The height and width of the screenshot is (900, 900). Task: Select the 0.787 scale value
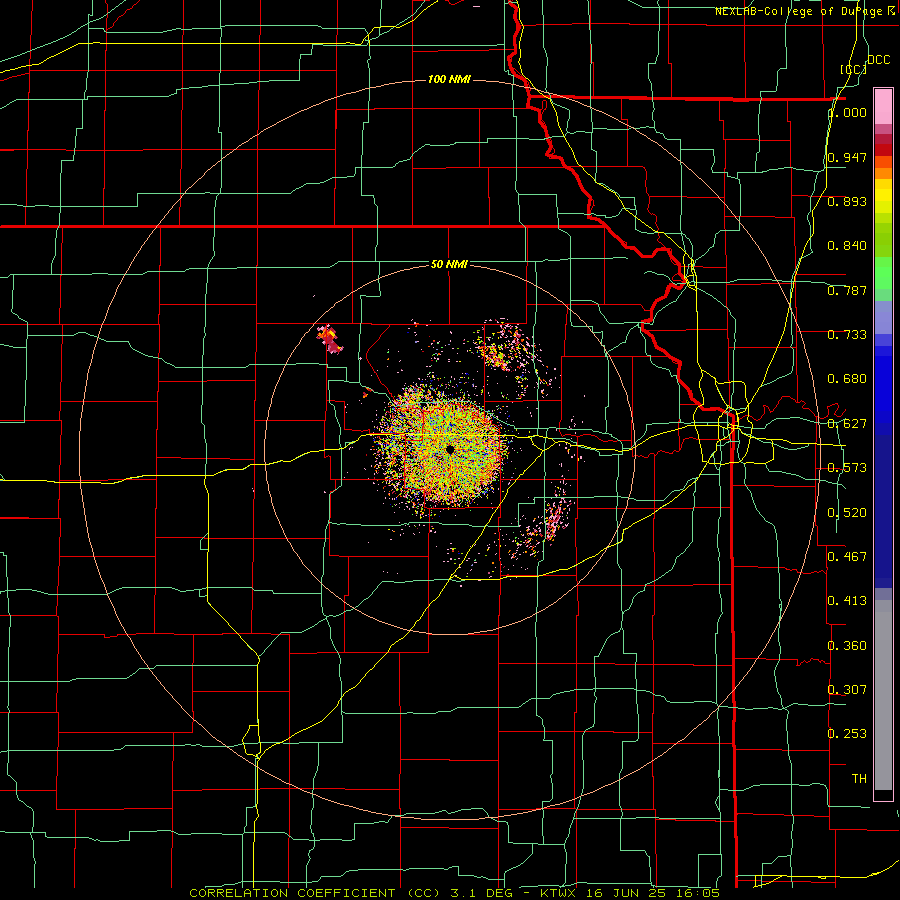coord(848,290)
